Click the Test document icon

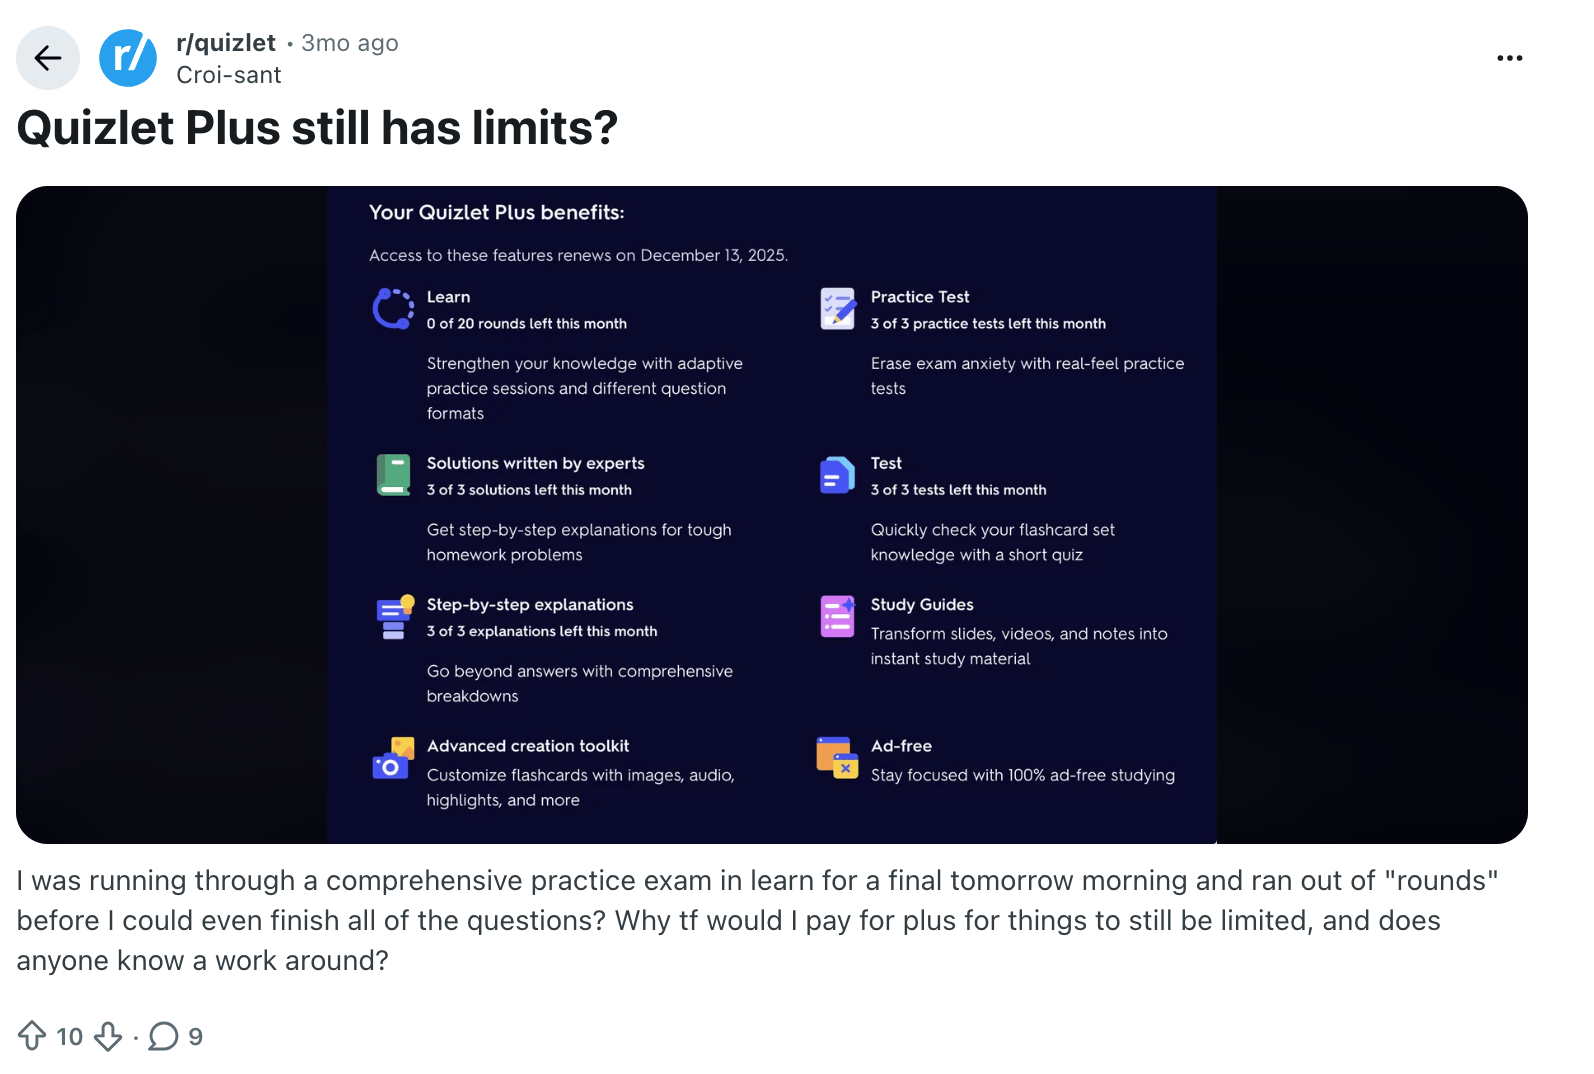tap(837, 474)
